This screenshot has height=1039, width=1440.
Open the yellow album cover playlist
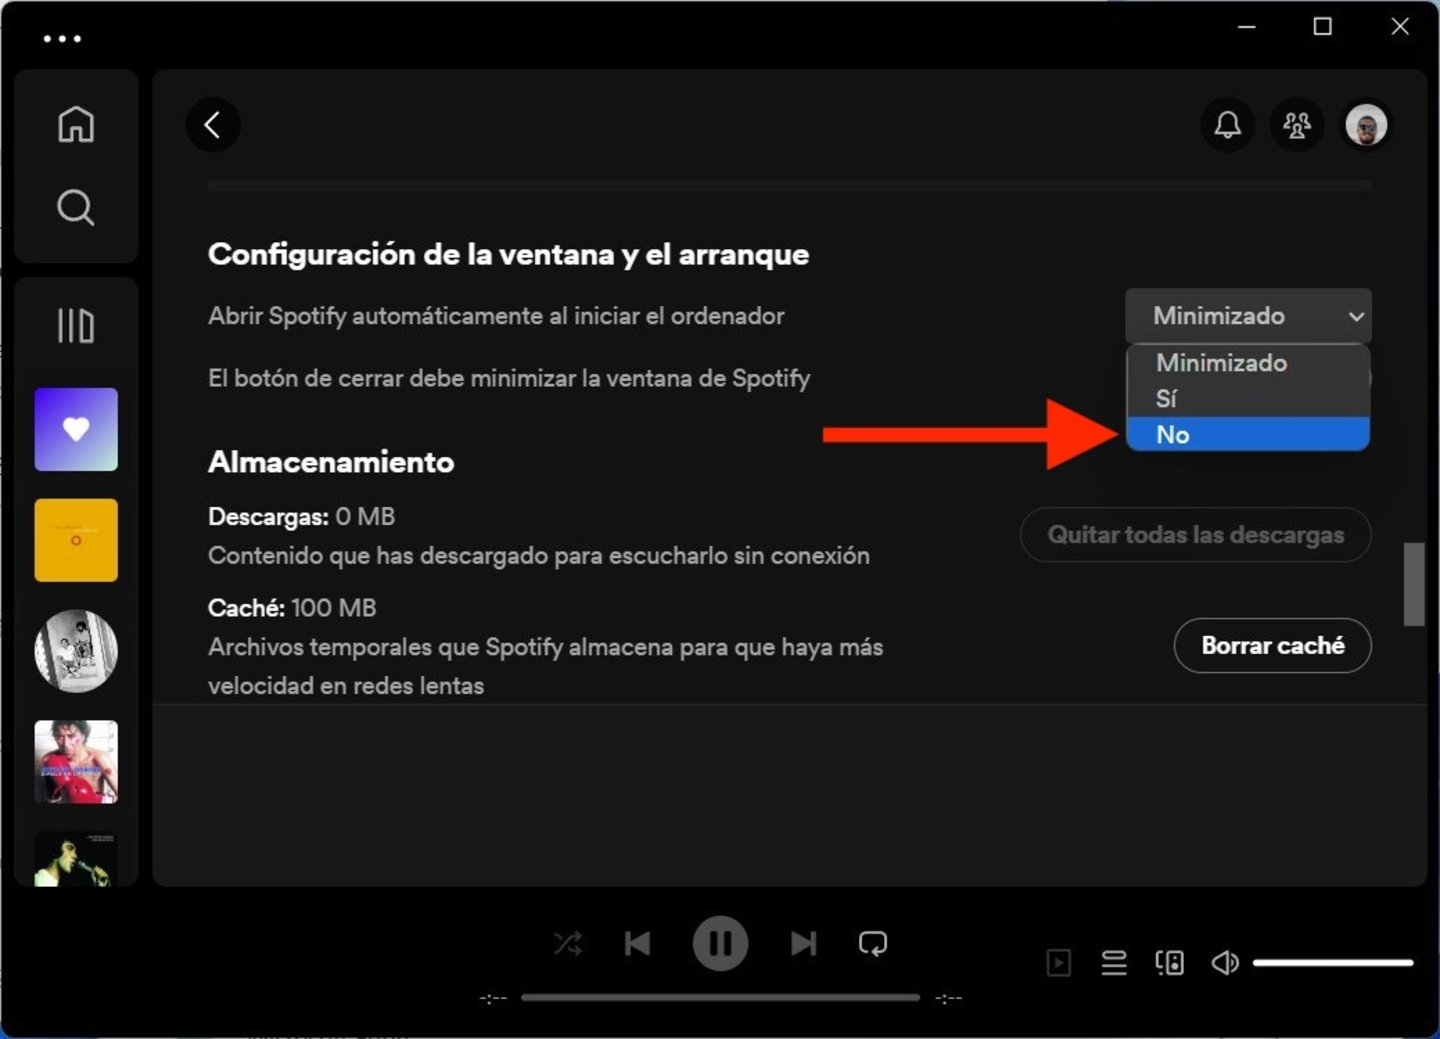tap(76, 540)
